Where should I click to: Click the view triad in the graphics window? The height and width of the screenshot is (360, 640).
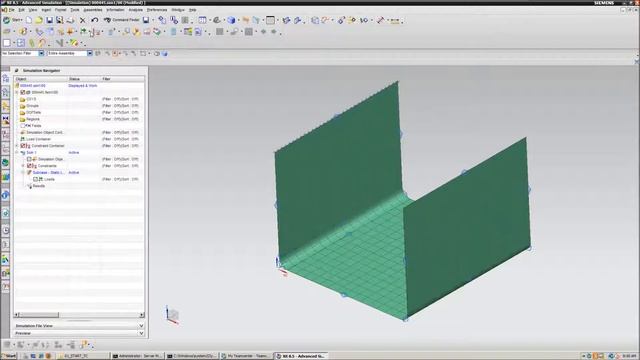[x=172, y=315]
